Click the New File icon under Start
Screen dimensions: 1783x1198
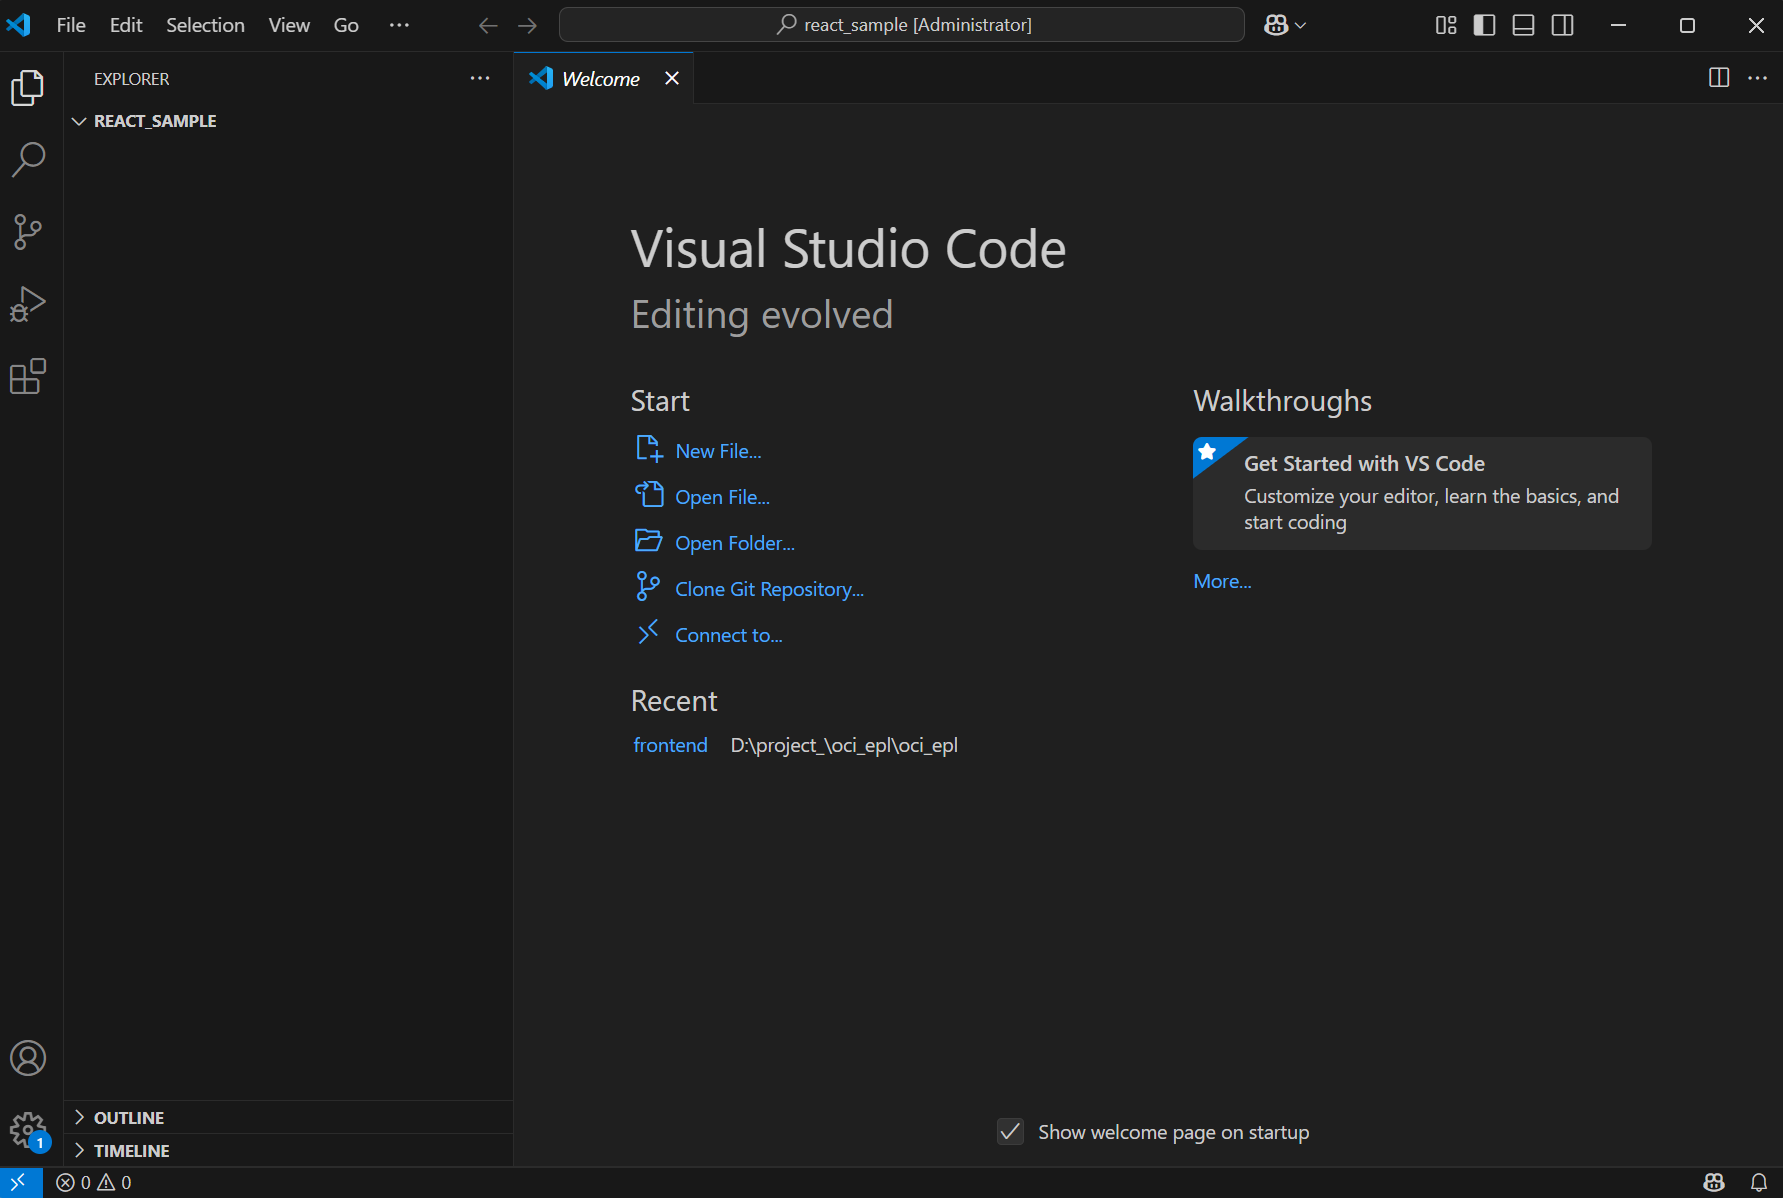coord(649,449)
